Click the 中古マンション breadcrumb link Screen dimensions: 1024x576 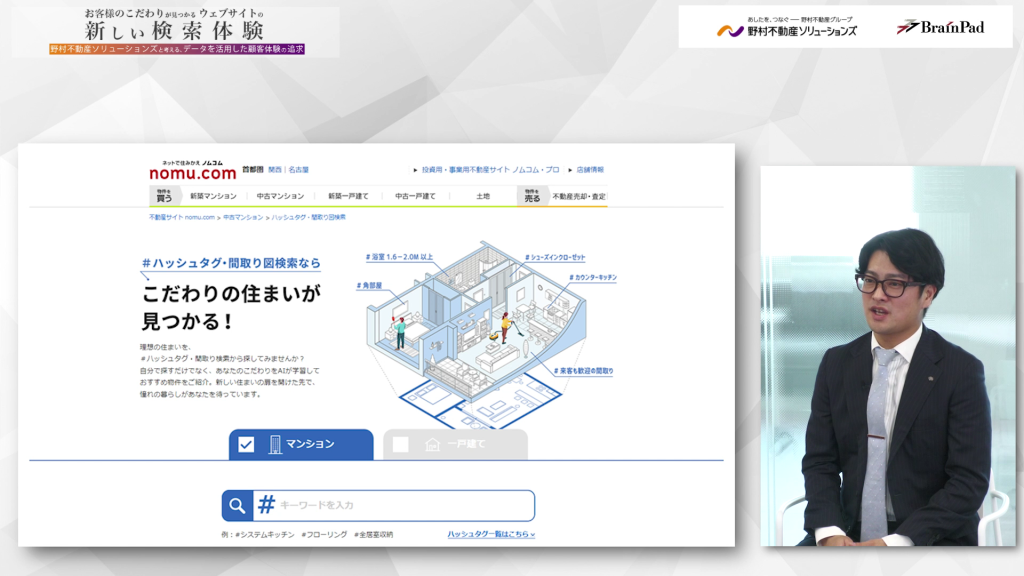(x=243, y=217)
